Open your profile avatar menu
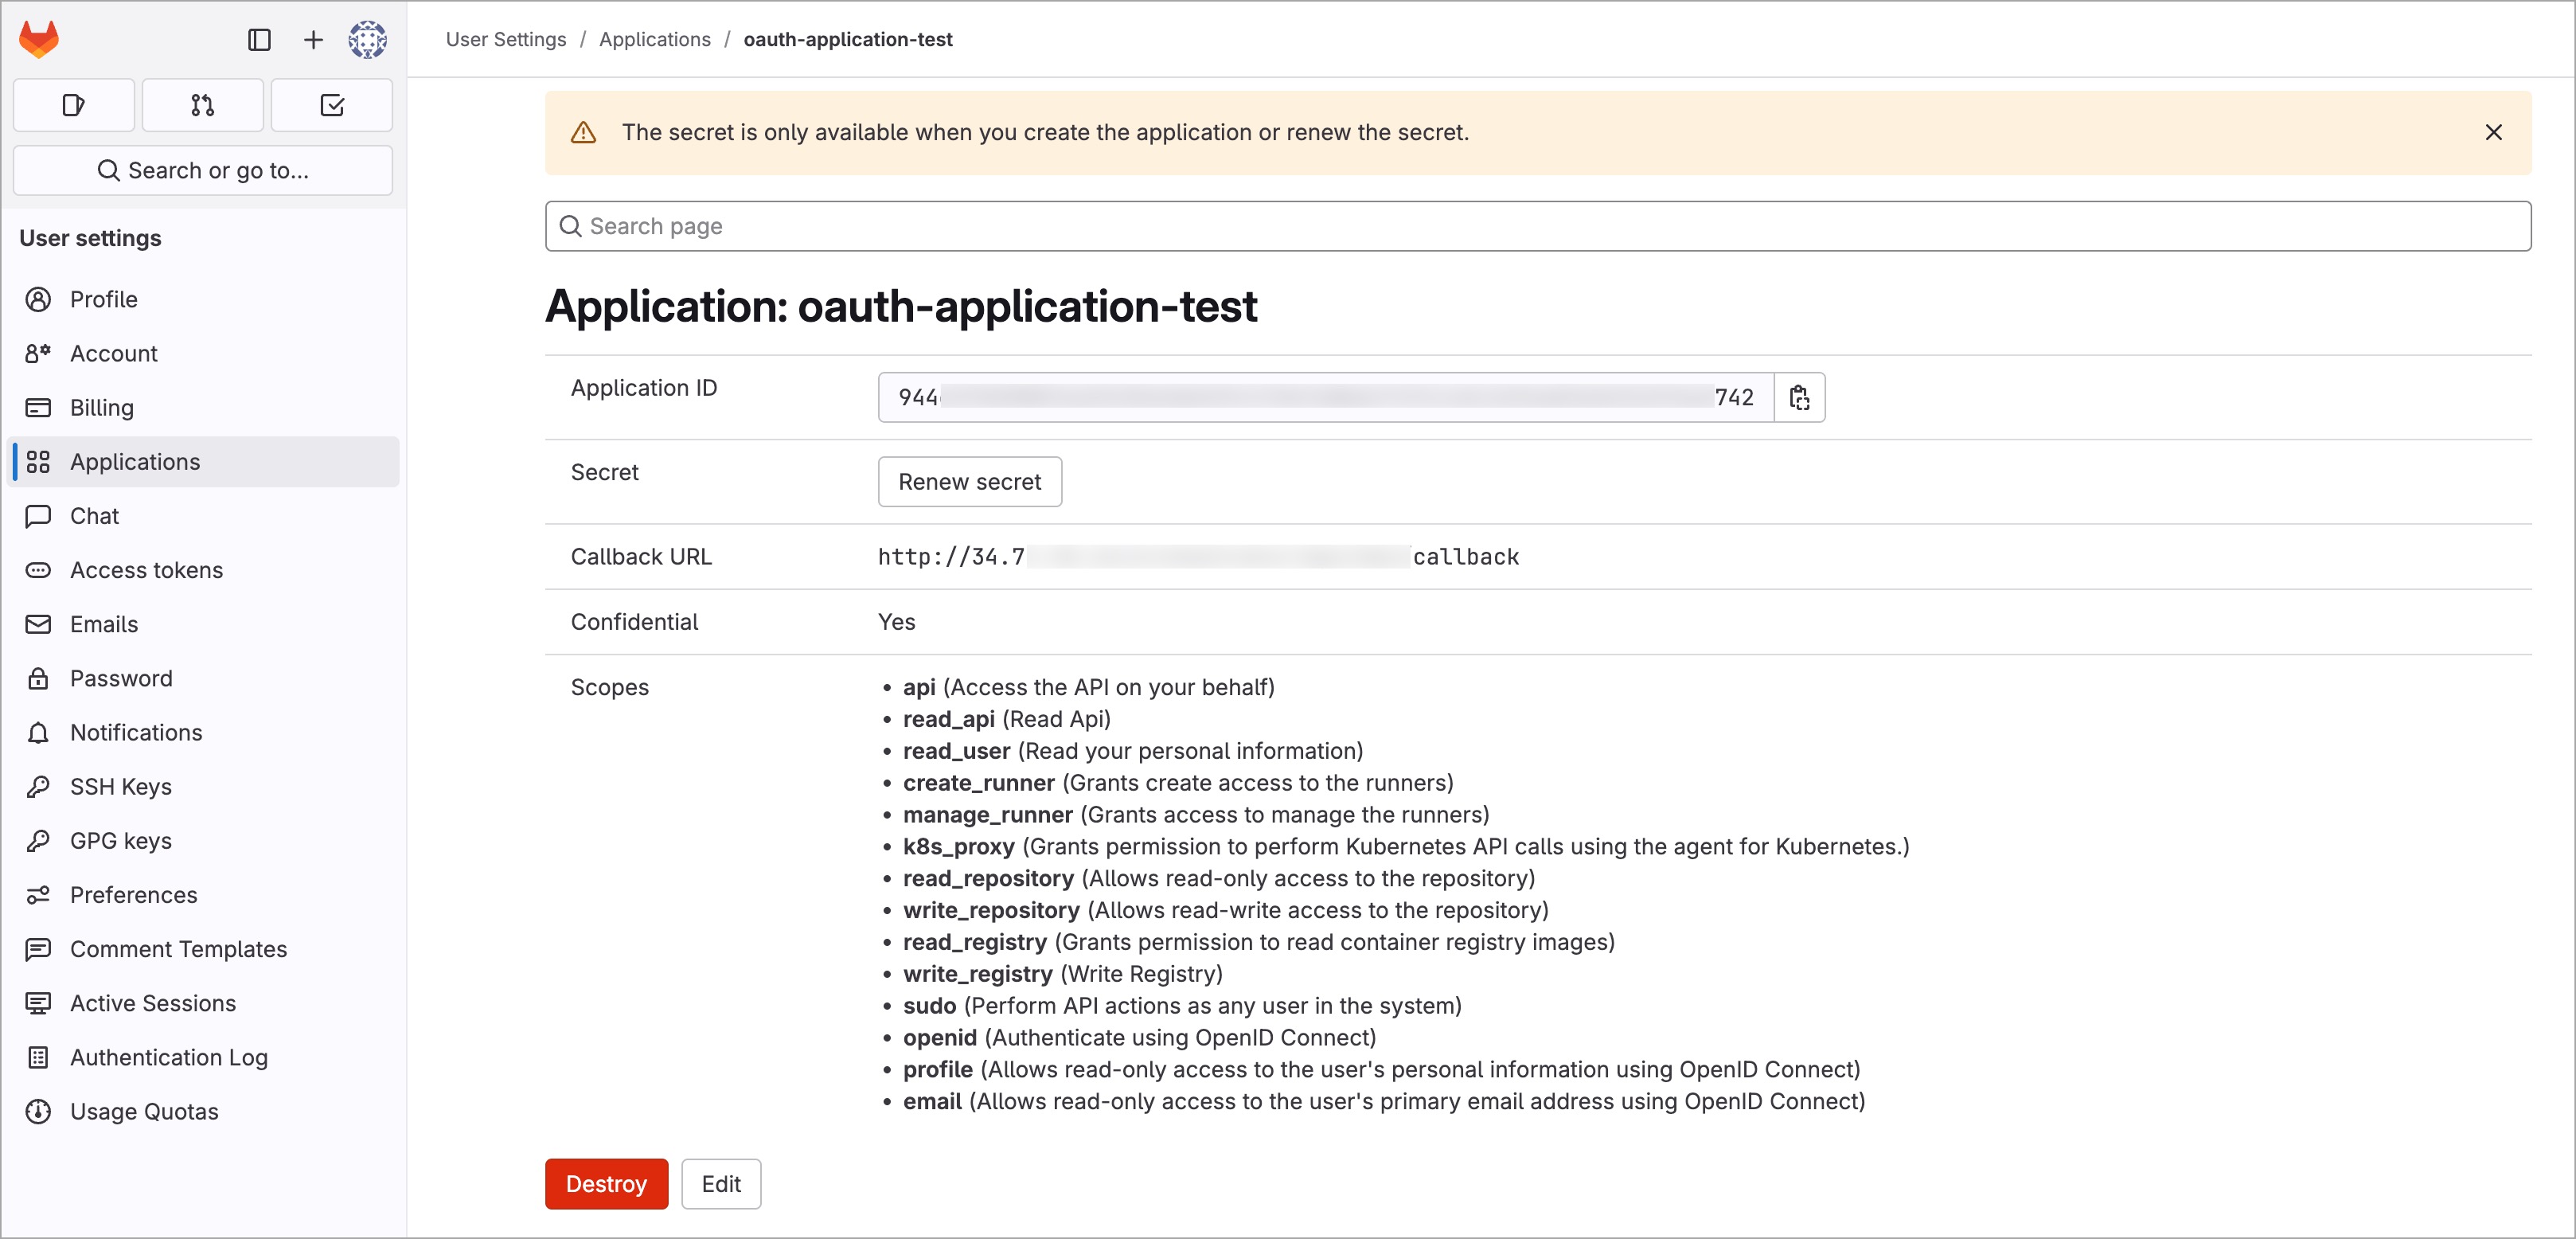Screen dimensions: 2576x1239 pyautogui.click(x=367, y=39)
